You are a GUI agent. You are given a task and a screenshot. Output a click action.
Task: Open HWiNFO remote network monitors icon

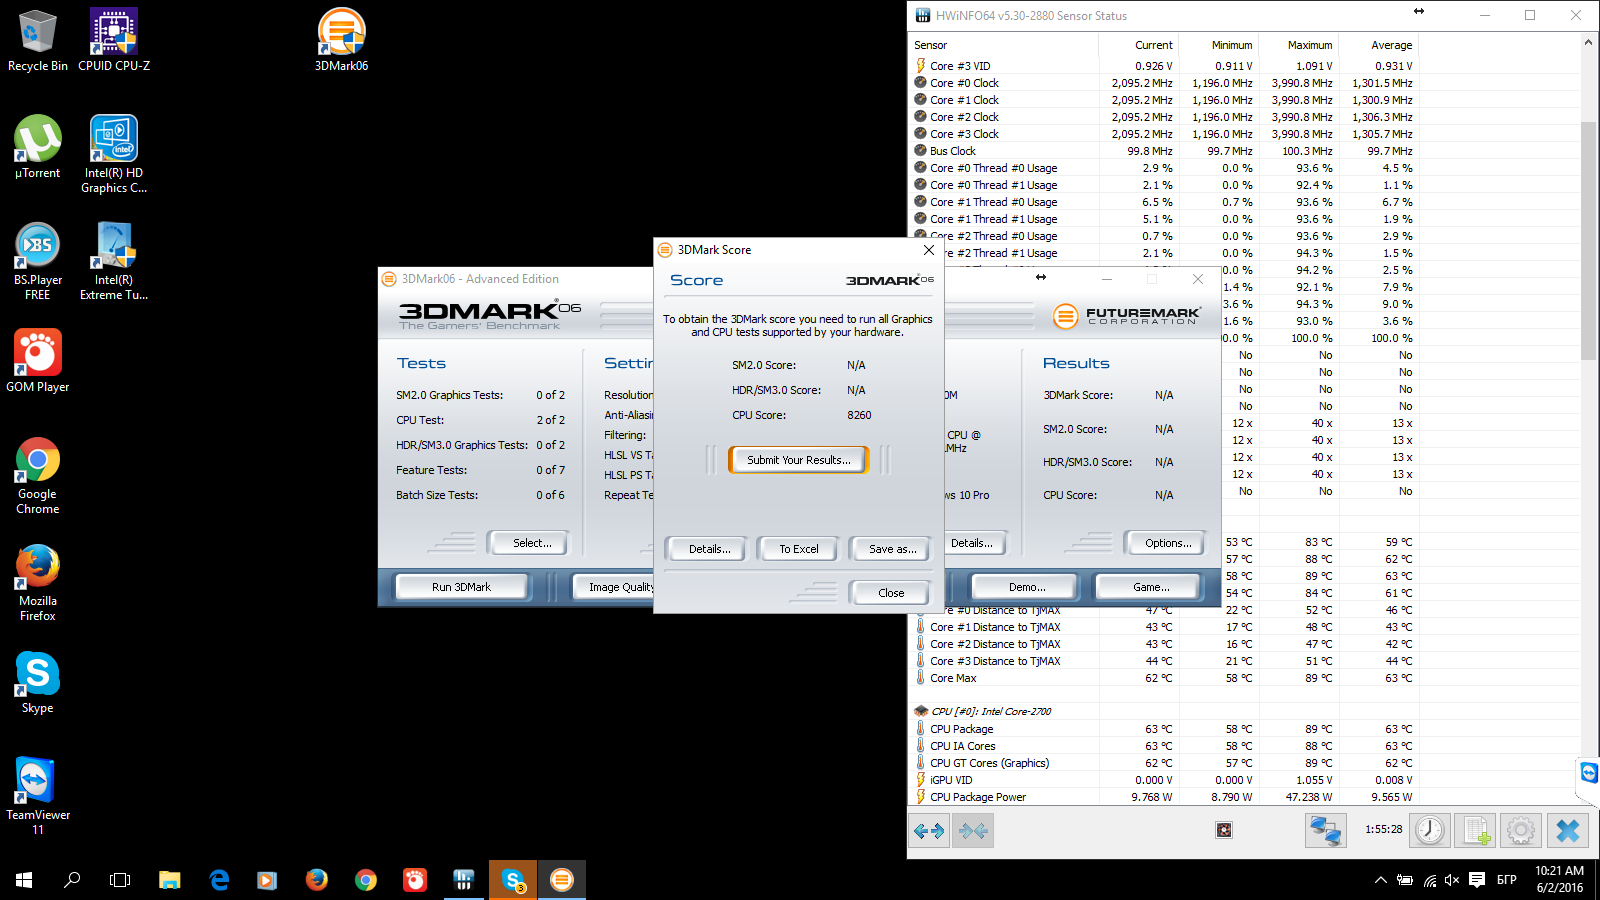point(1325,830)
